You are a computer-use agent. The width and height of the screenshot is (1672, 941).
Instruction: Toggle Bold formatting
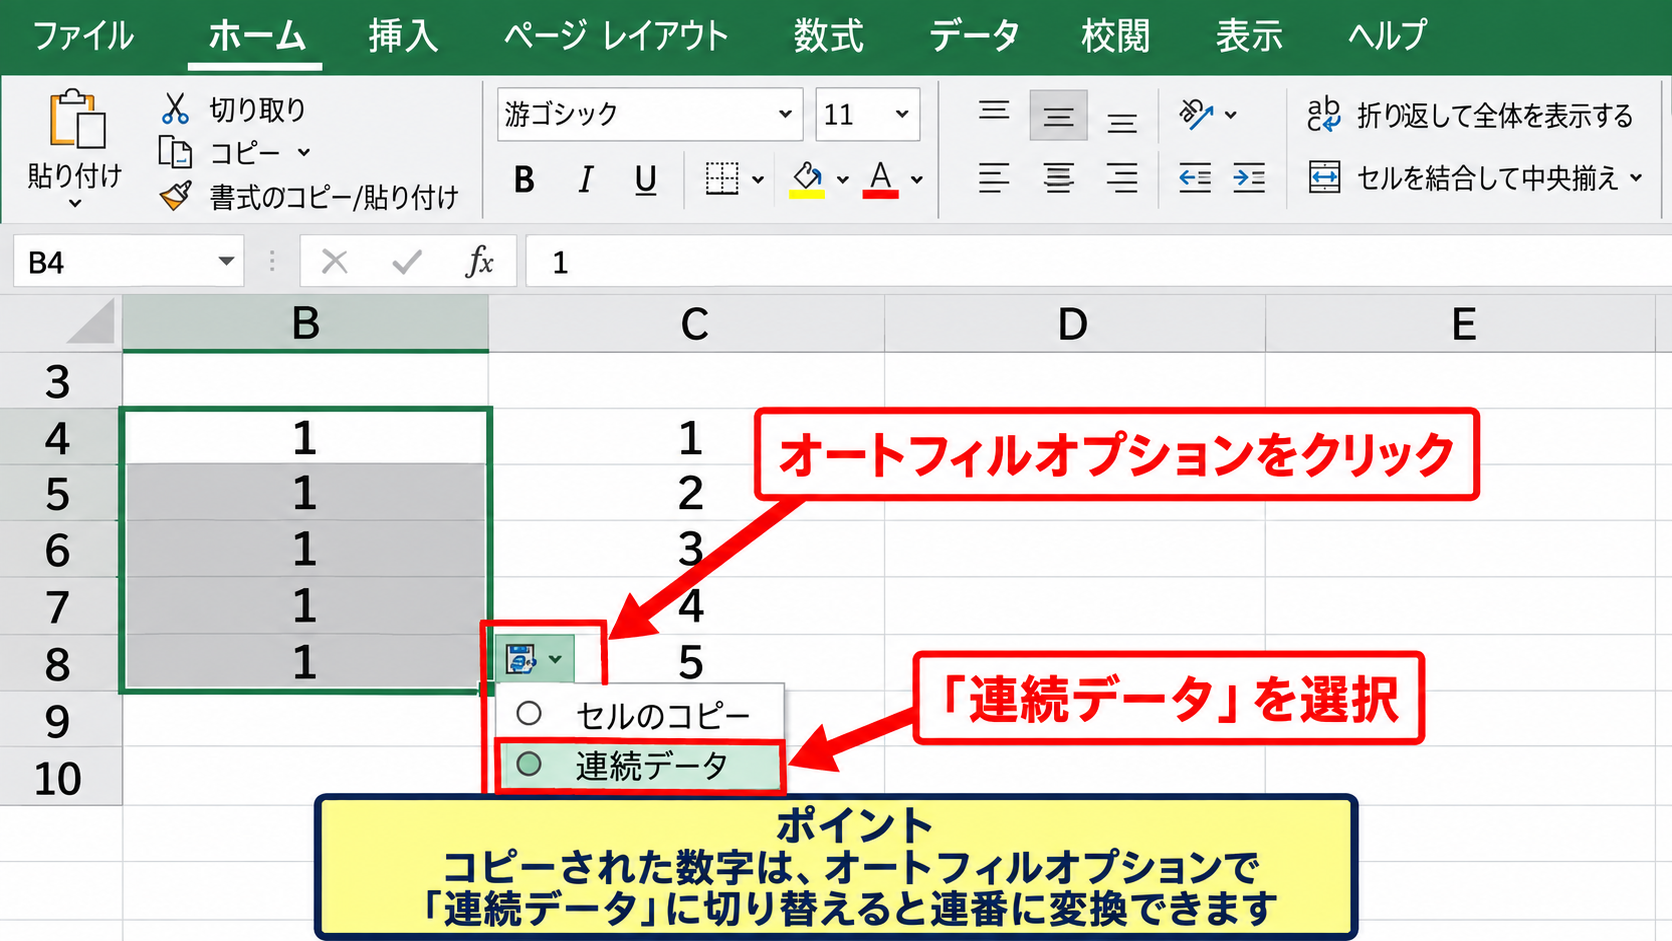(524, 180)
